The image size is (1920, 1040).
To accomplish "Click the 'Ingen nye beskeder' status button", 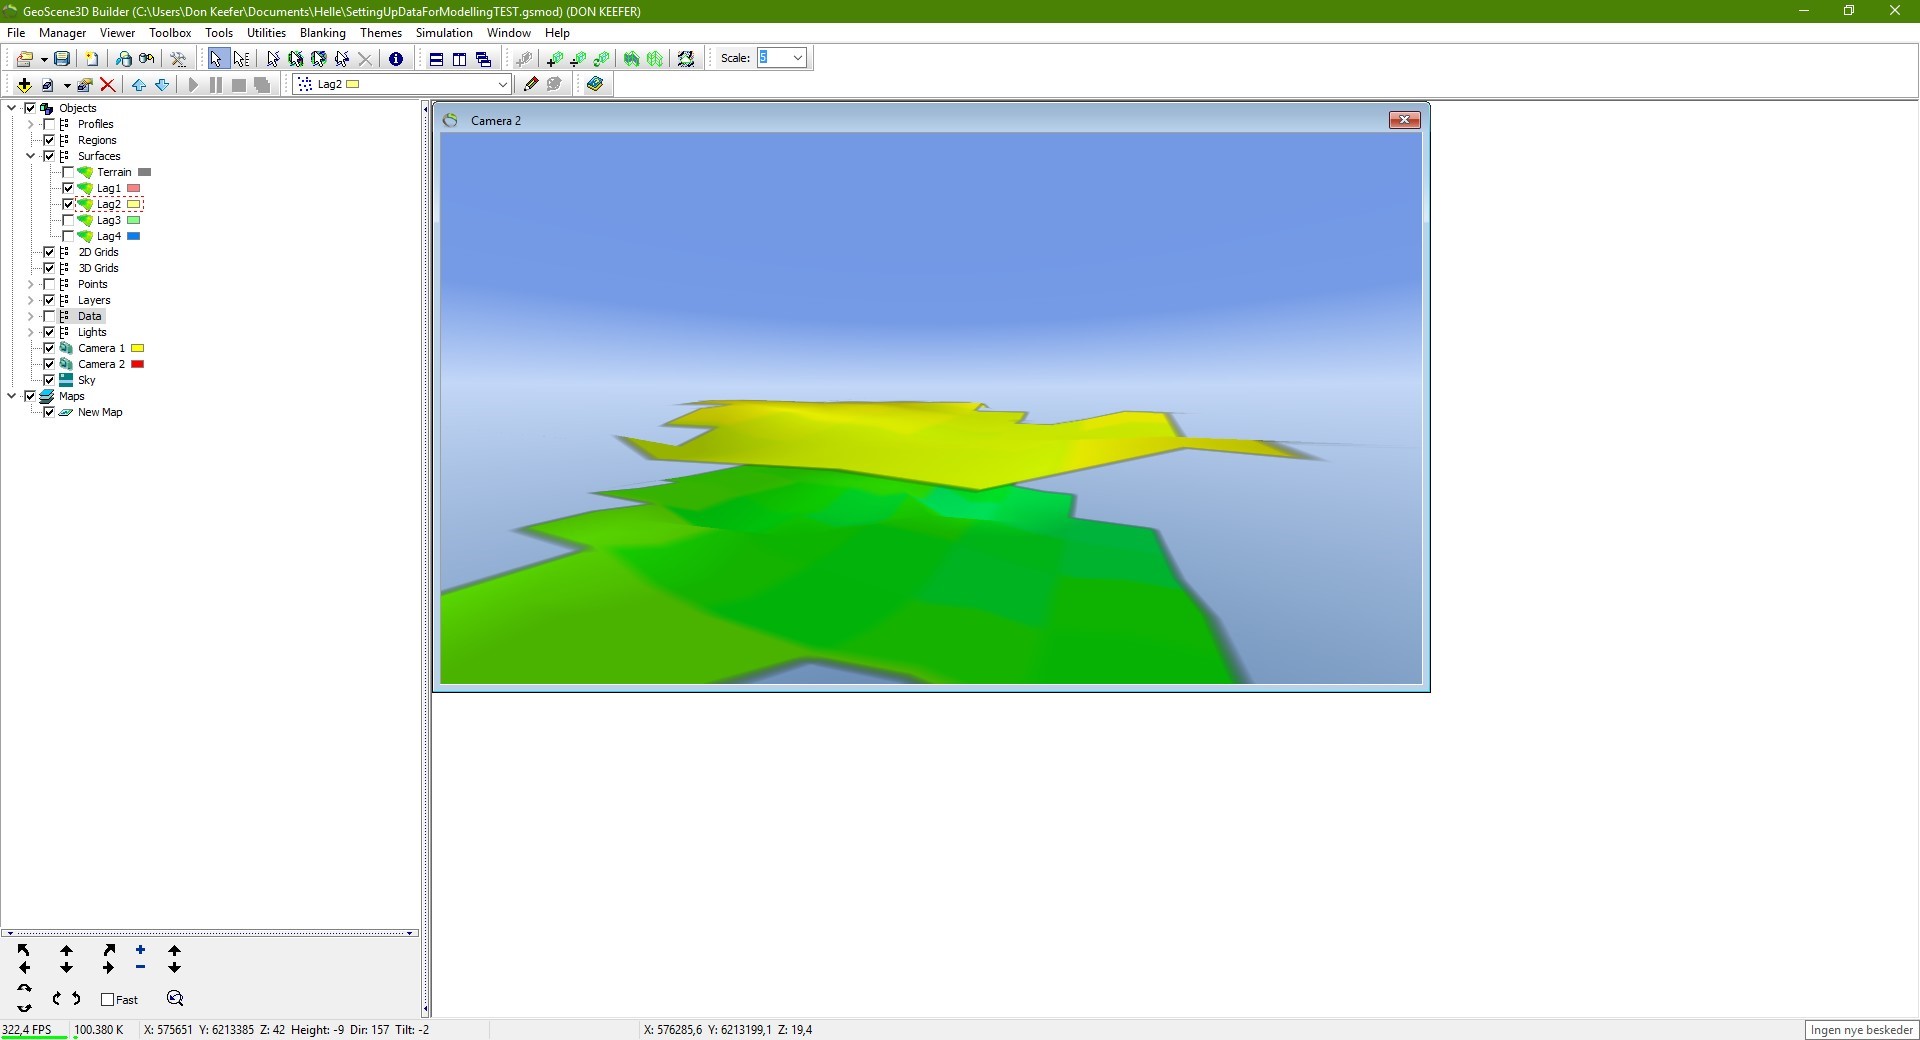I will click(x=1861, y=1030).
